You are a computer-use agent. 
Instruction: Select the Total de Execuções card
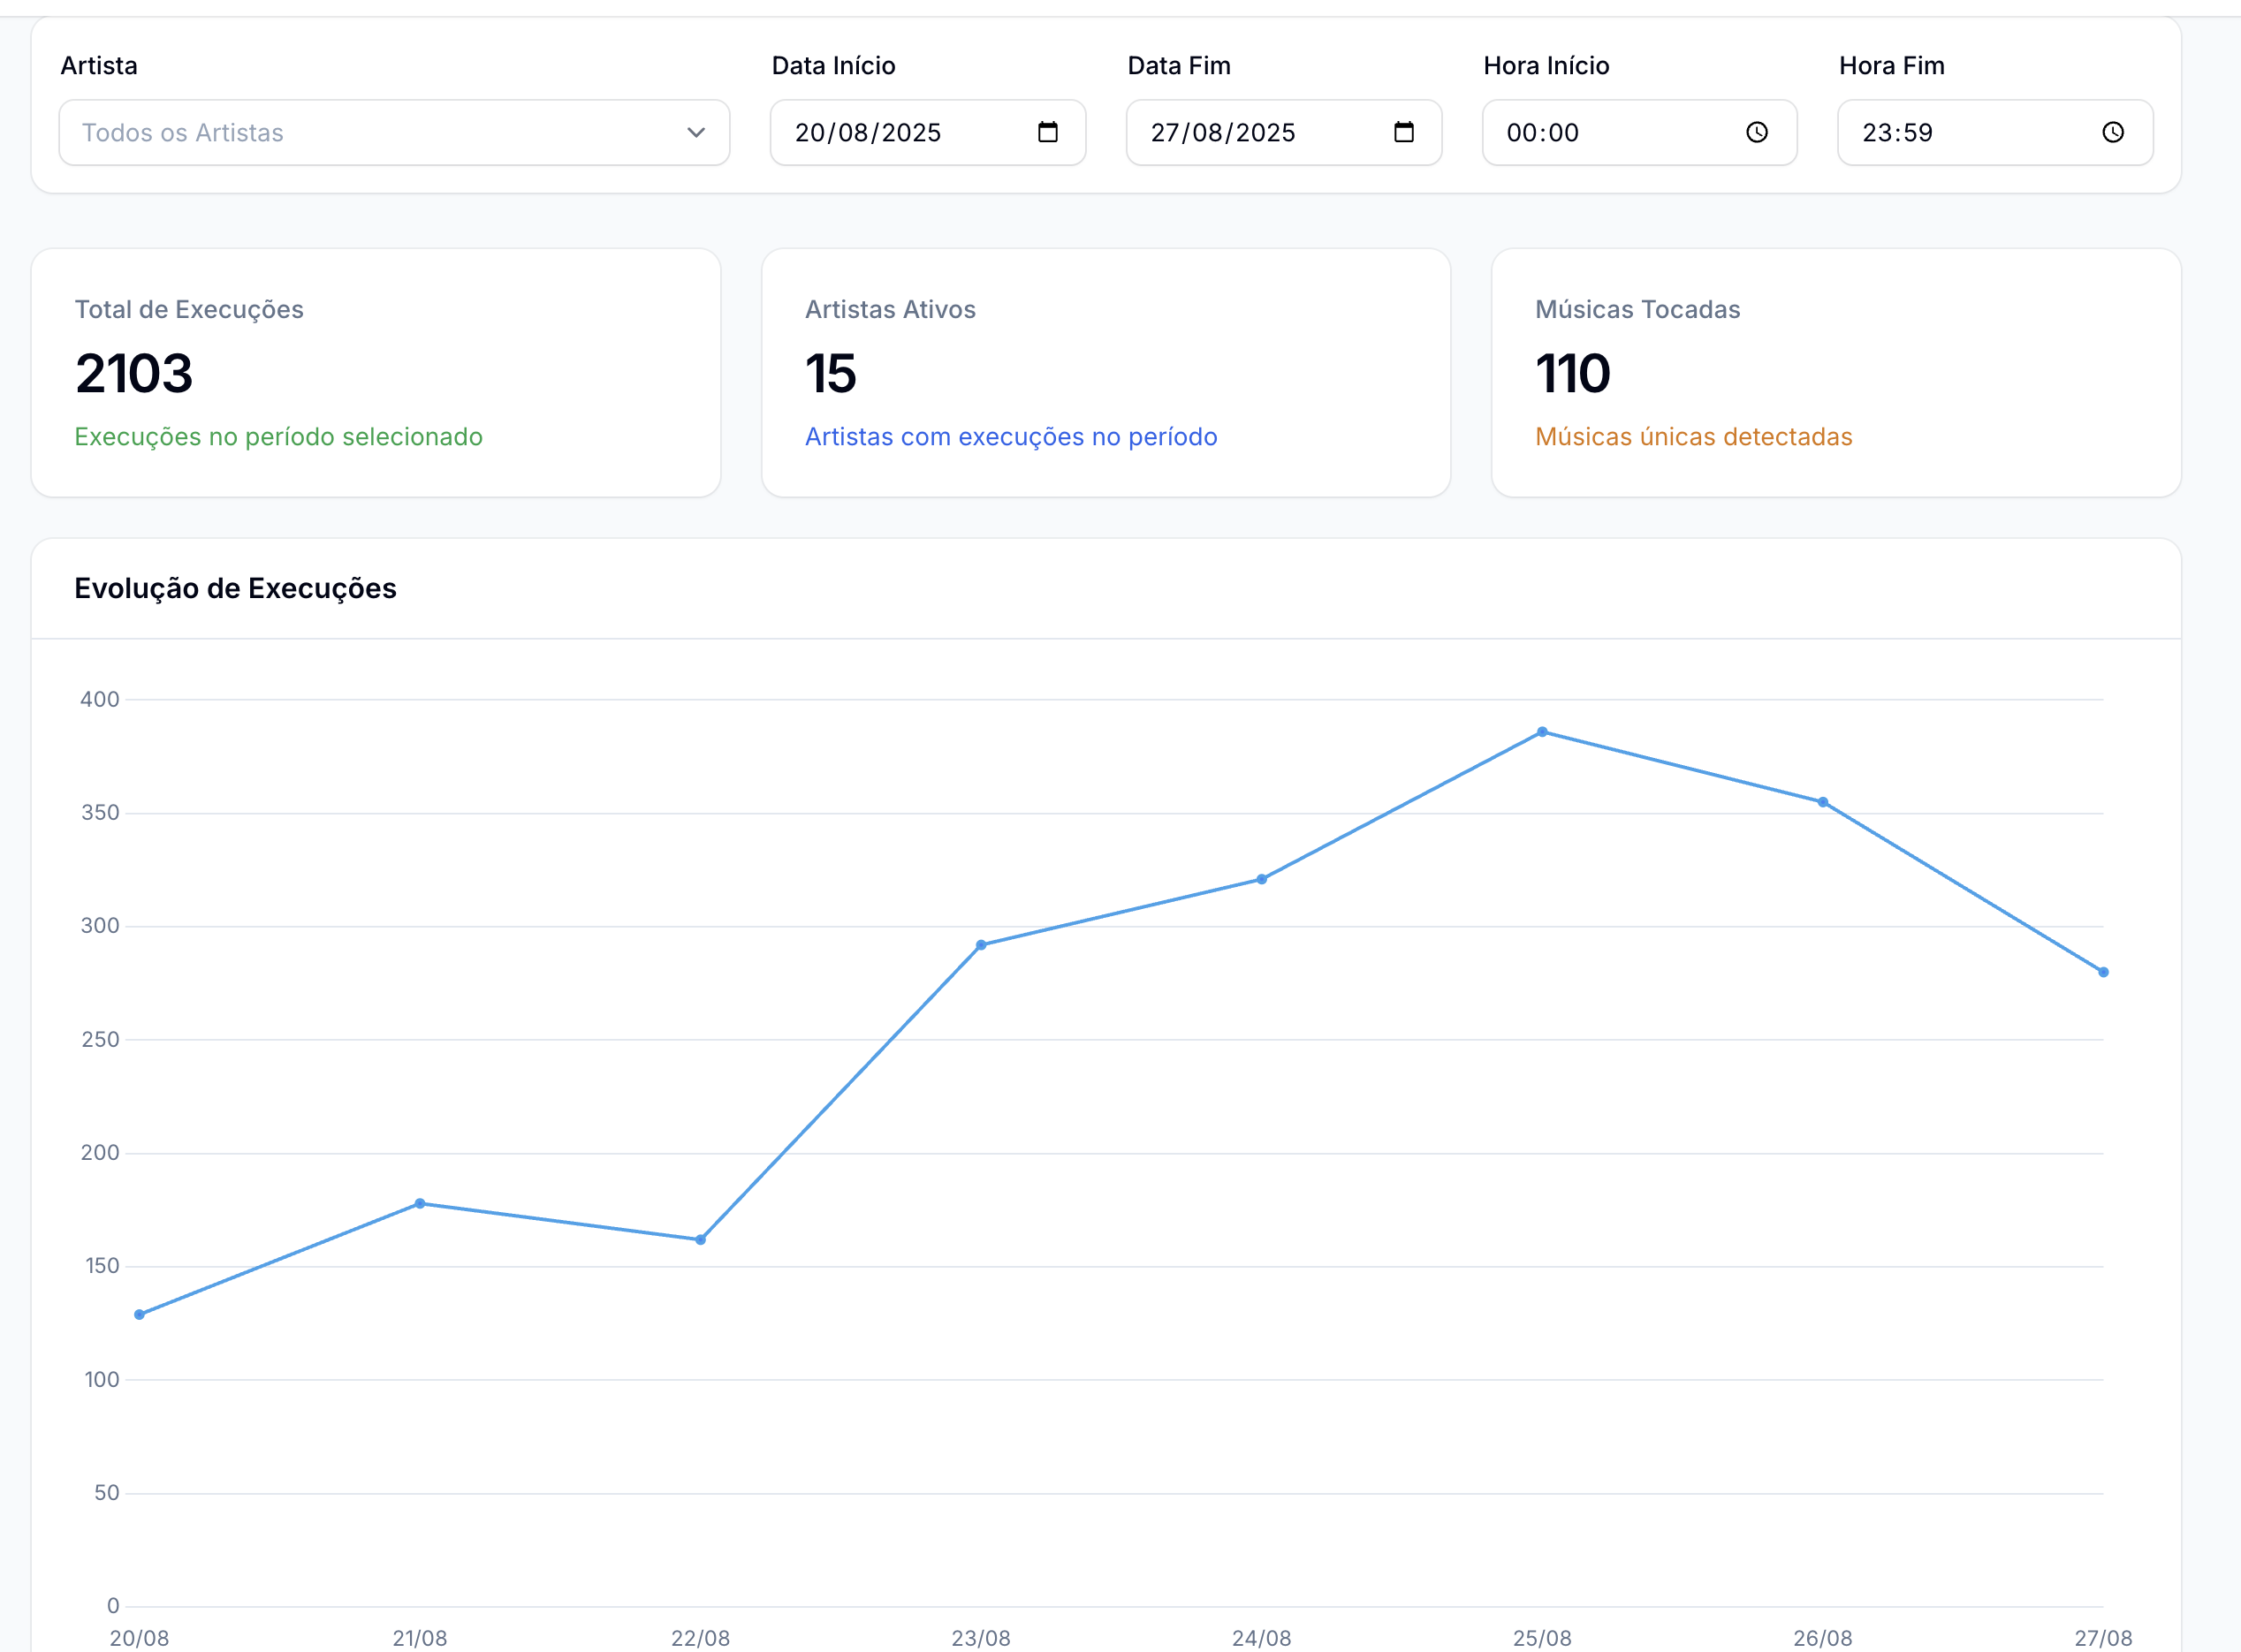[x=375, y=372]
